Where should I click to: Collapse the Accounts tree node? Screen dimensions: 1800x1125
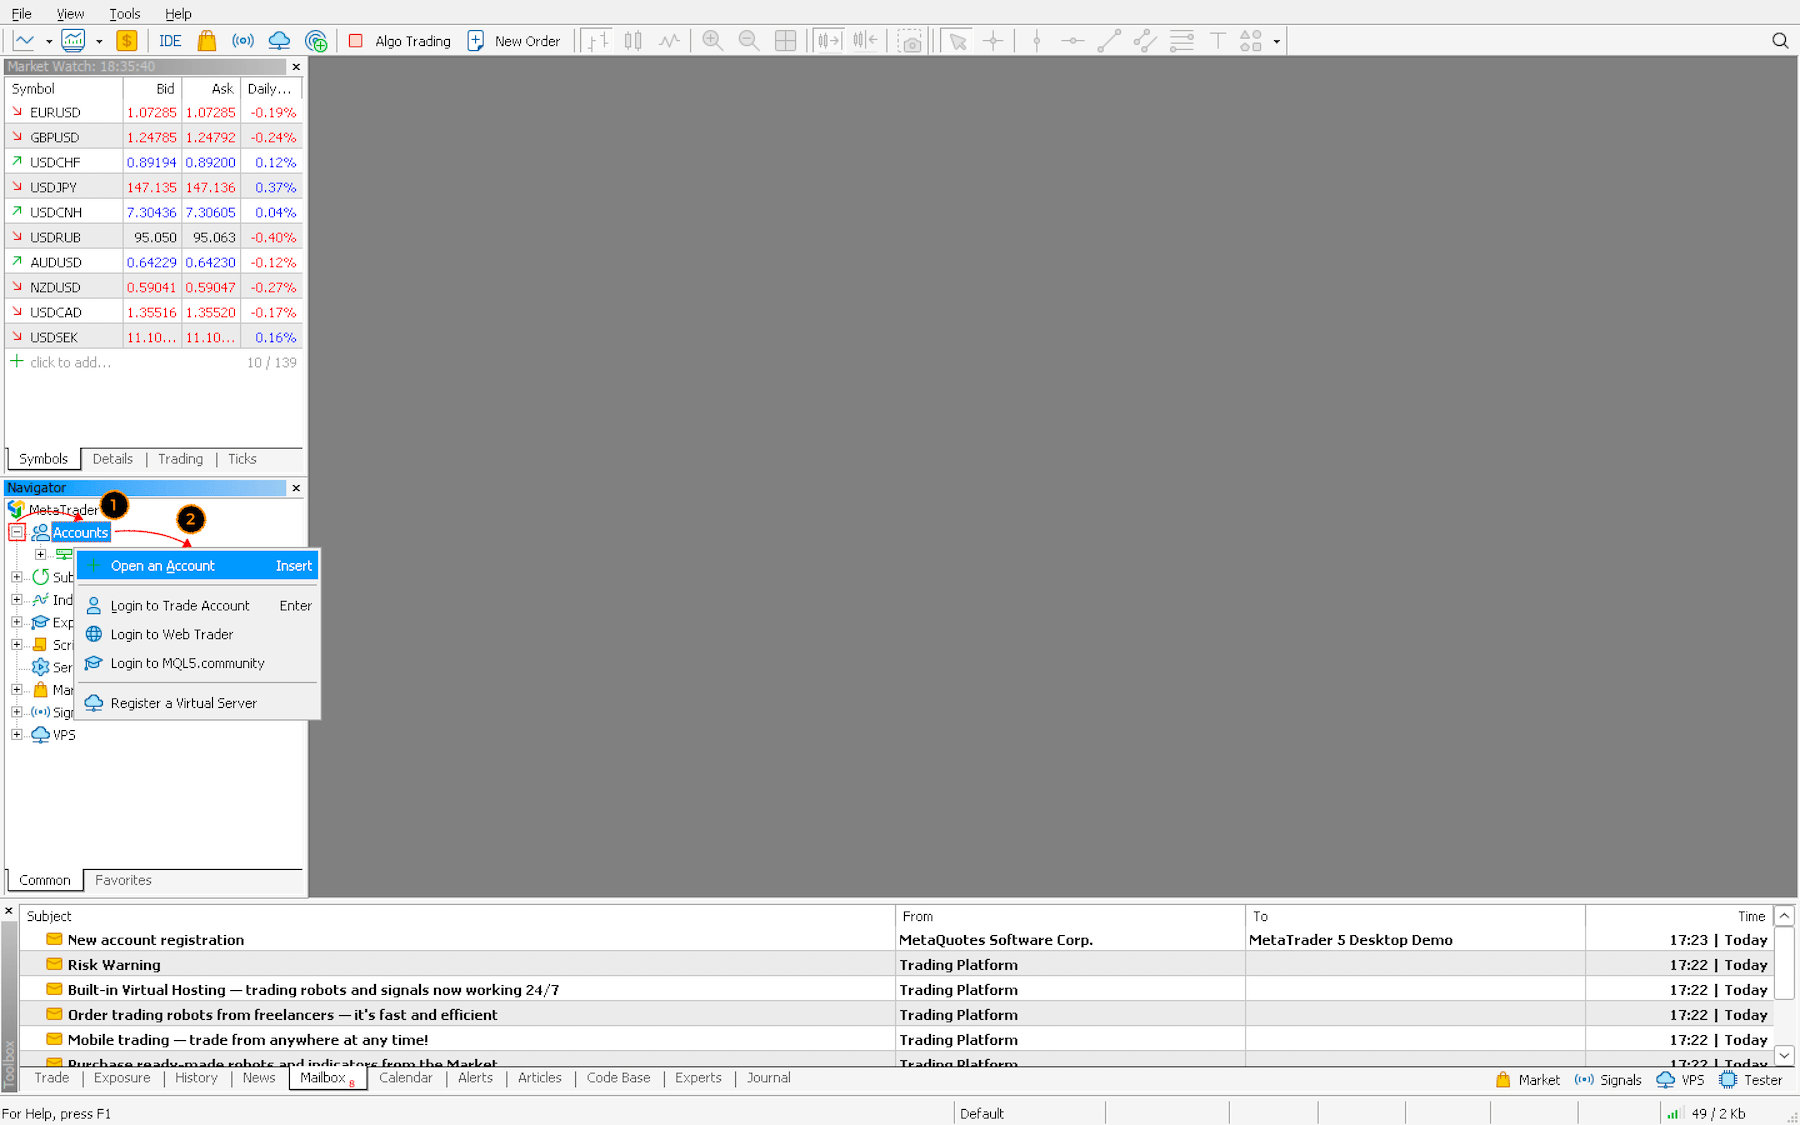point(17,532)
